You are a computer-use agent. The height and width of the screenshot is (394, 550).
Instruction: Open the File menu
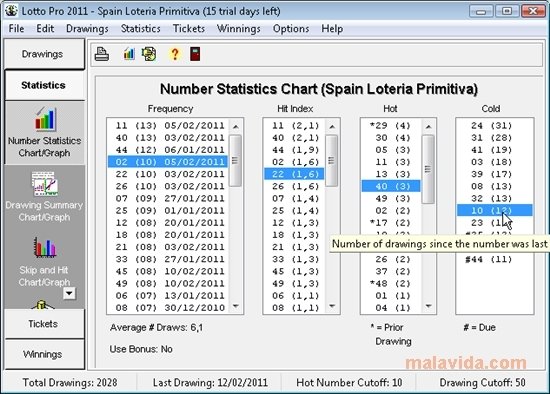(x=16, y=29)
